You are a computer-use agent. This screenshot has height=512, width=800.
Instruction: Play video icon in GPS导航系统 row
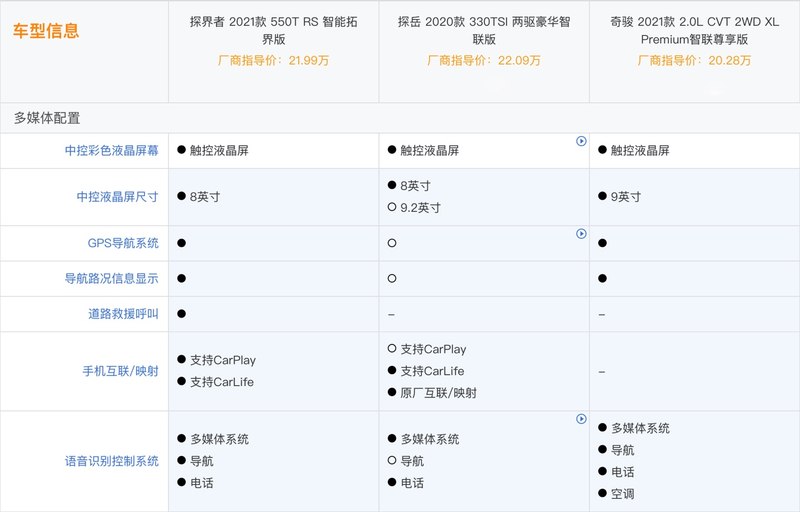click(x=581, y=234)
